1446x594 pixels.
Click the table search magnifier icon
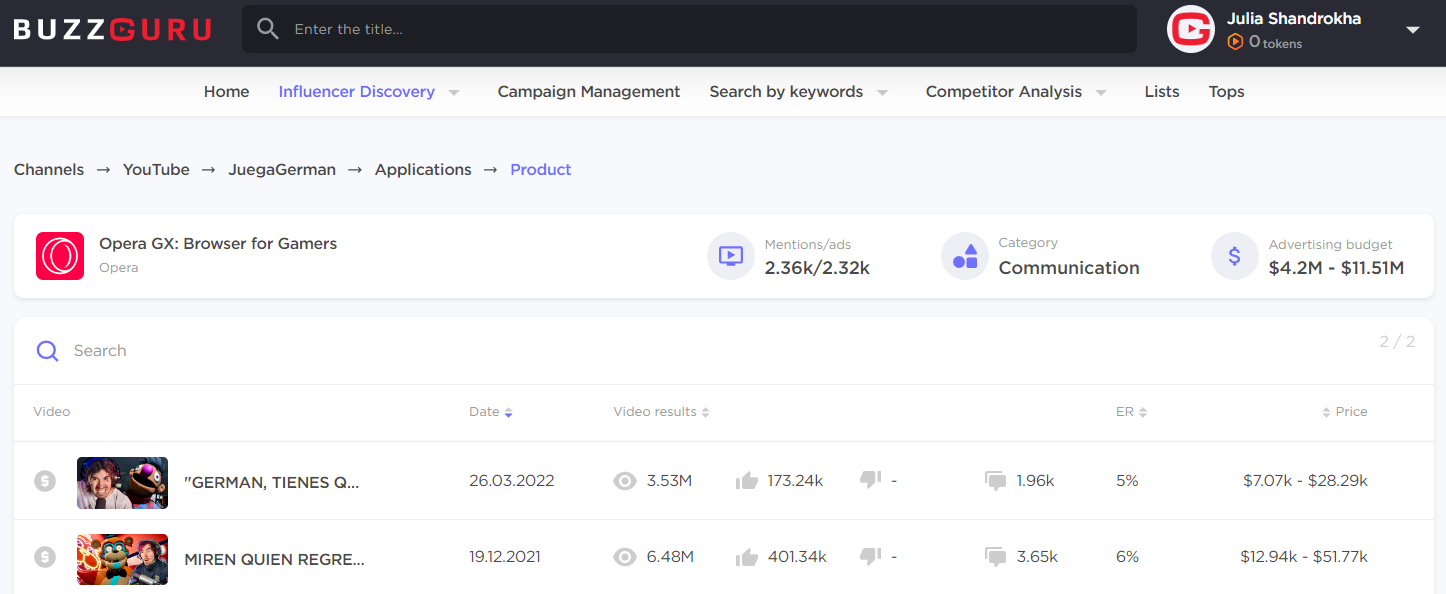(x=47, y=351)
